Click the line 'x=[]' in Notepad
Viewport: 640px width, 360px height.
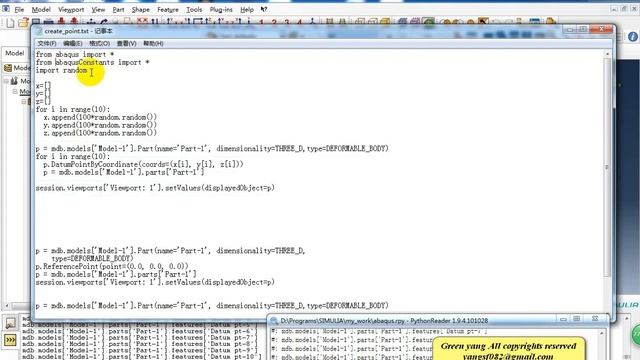43,86
